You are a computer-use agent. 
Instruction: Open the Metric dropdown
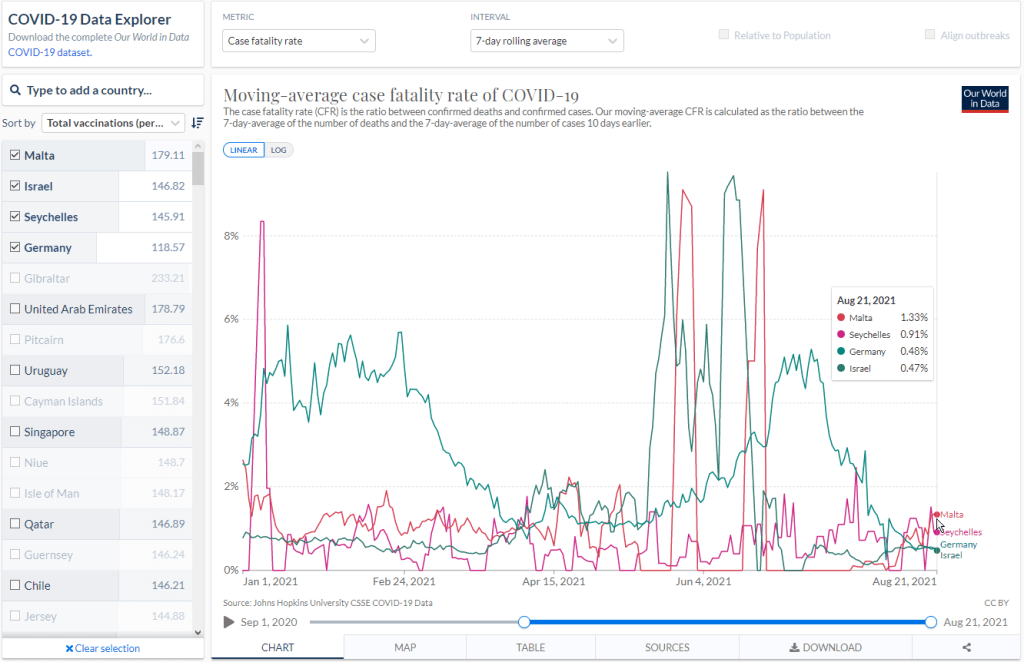tap(298, 41)
